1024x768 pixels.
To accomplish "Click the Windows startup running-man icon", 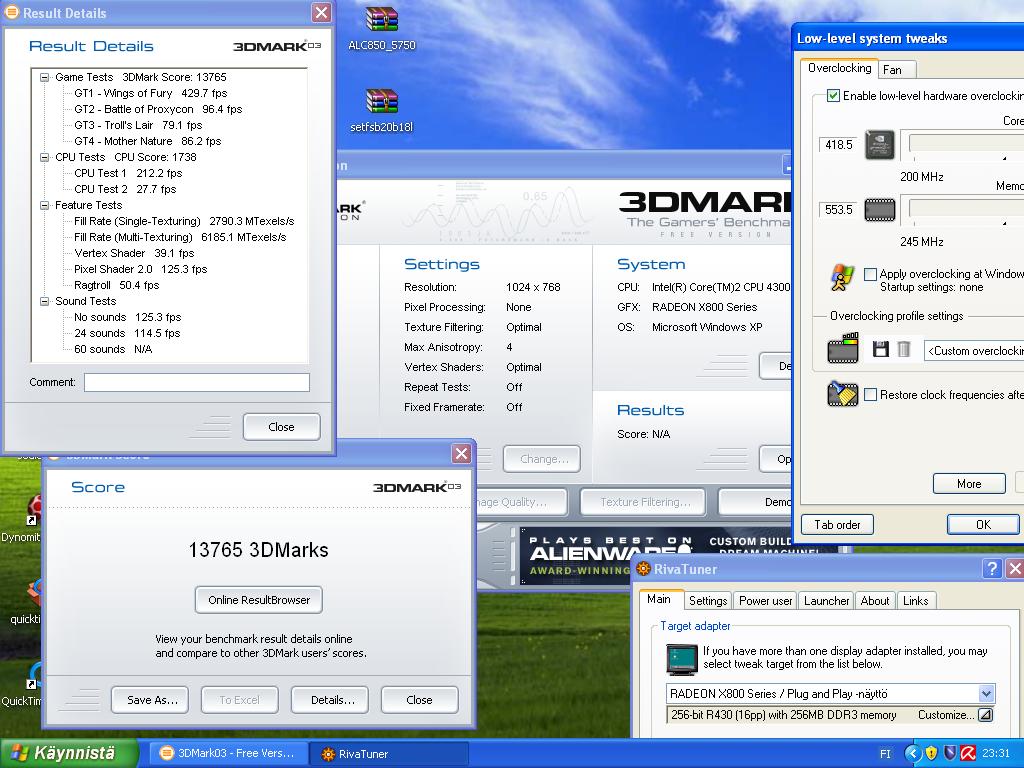I will (x=842, y=278).
